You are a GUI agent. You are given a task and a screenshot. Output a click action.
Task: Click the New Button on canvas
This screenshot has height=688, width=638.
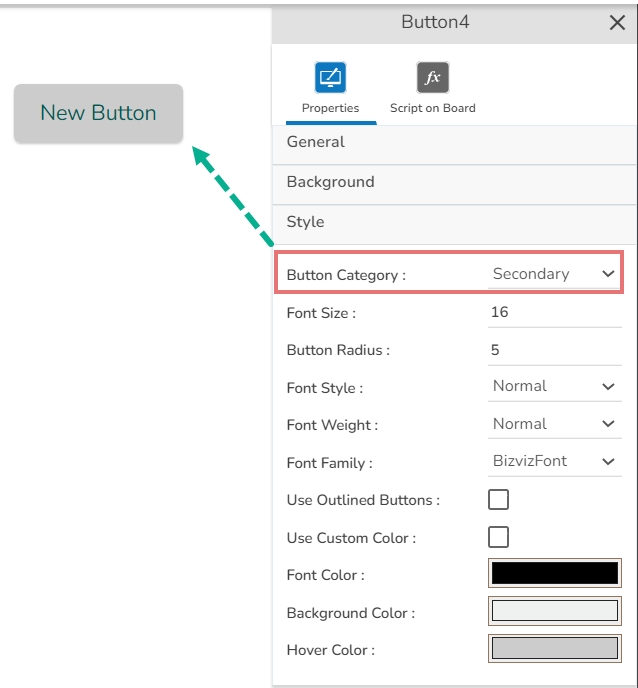coord(98,113)
